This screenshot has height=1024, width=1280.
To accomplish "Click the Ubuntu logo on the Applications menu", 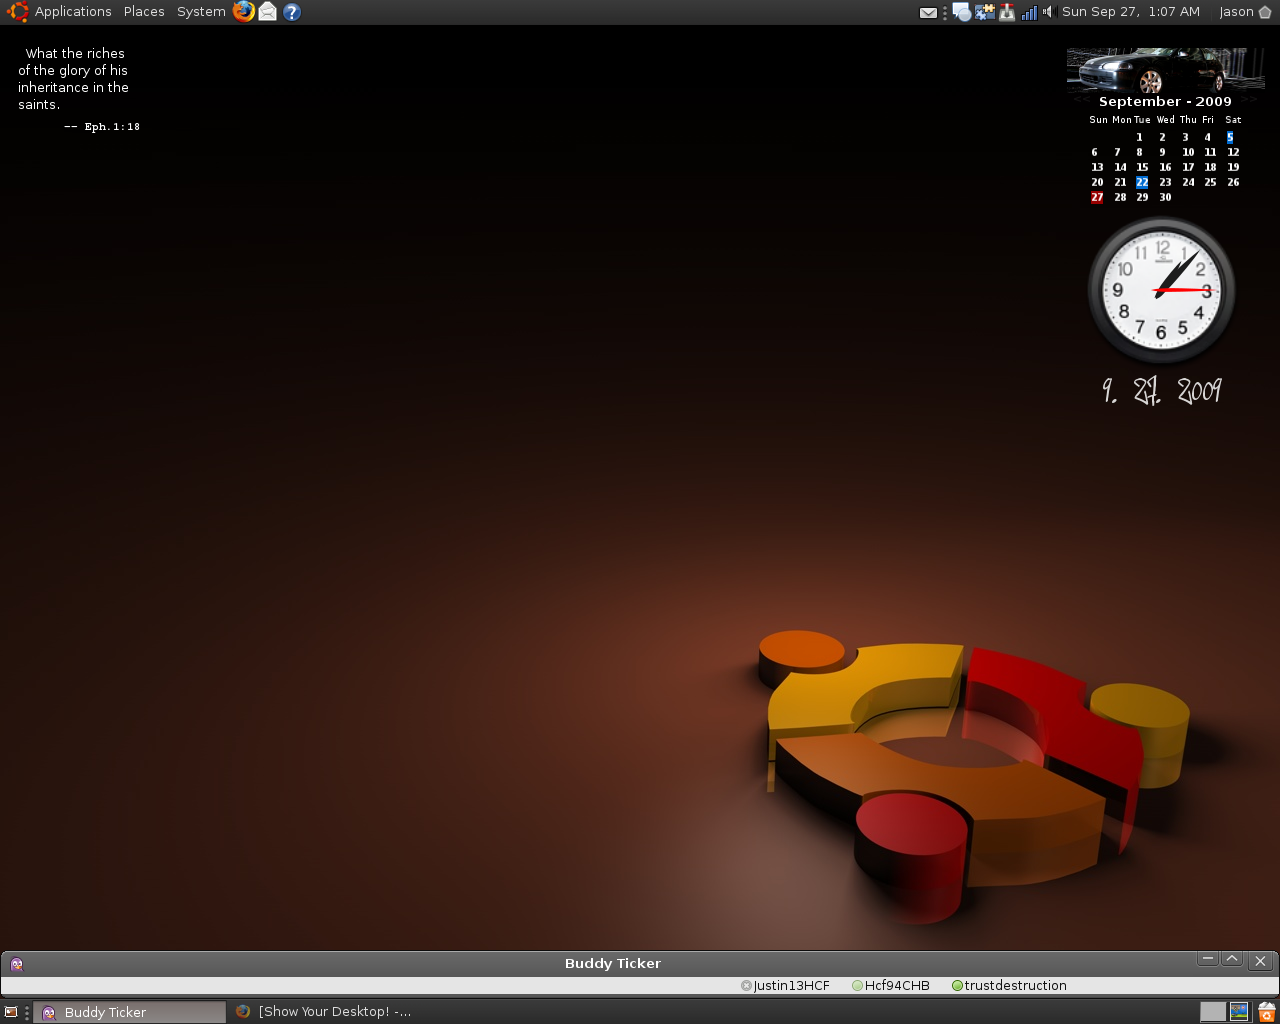I will tap(17, 12).
